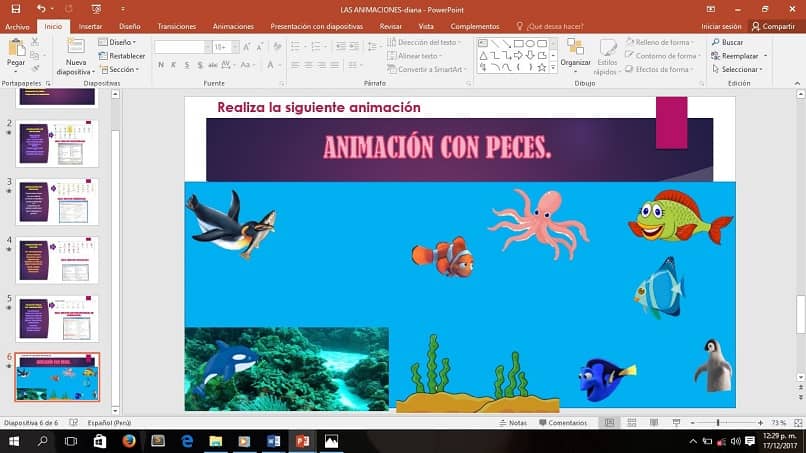Select slide 3 thumbnail

tap(57, 201)
